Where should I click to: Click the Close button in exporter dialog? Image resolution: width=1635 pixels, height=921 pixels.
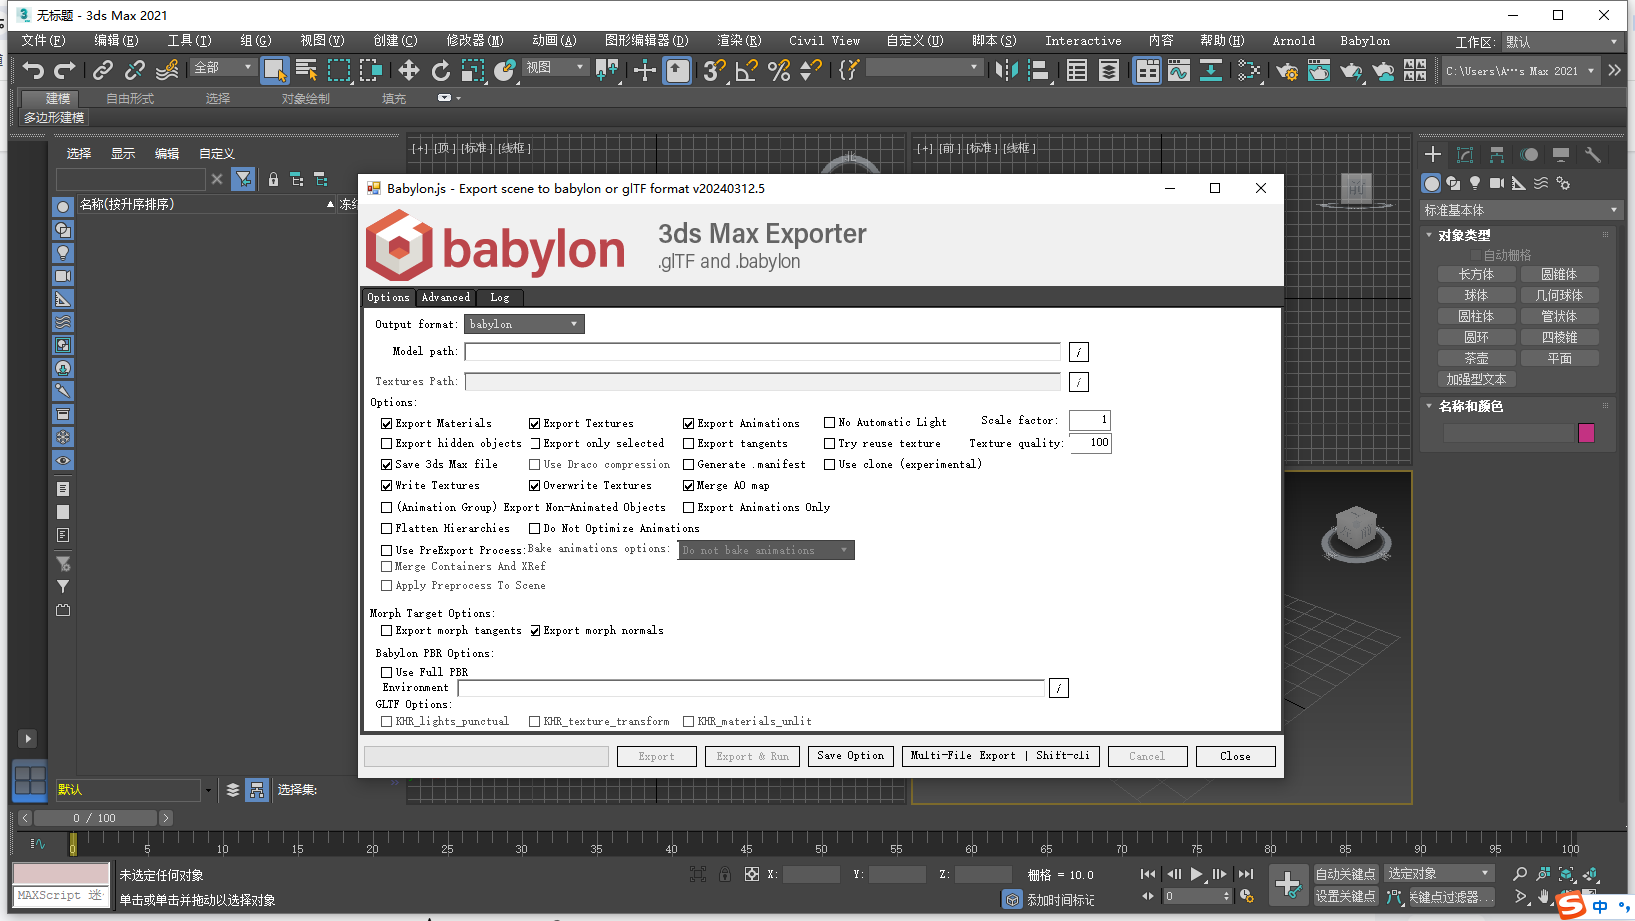(x=1235, y=756)
